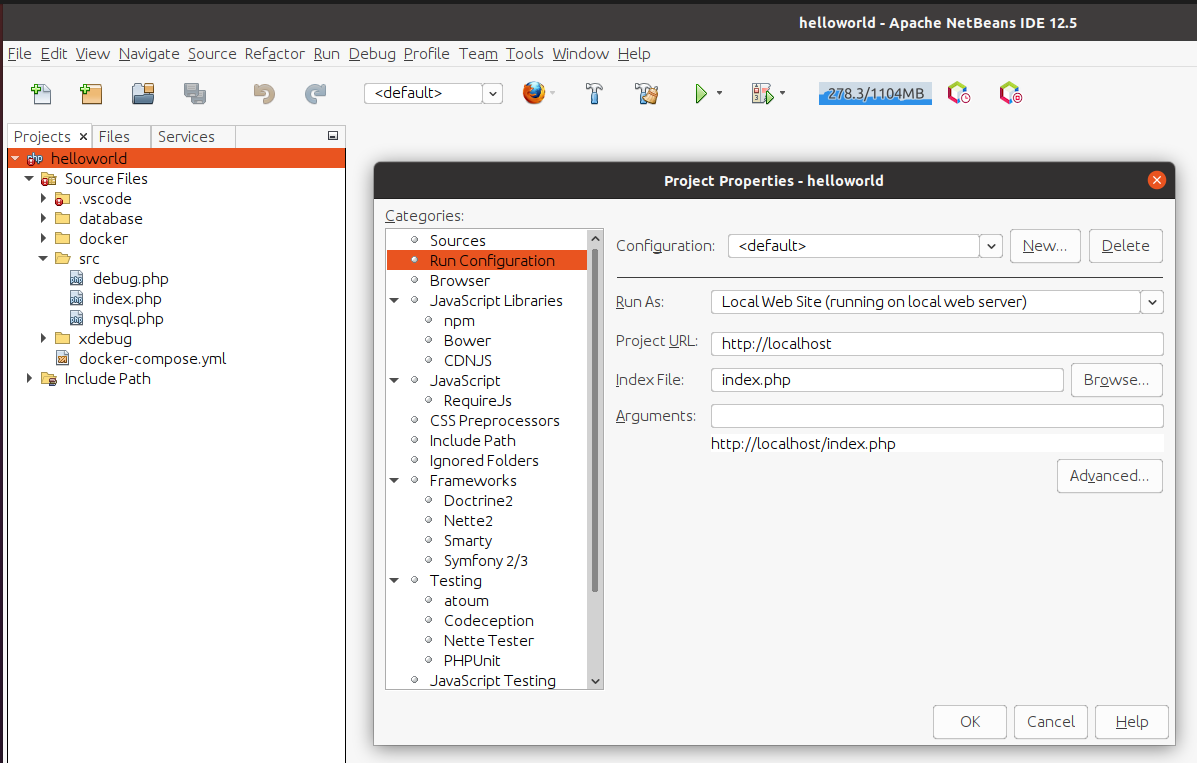This screenshot has height=763, width=1197.
Task: Open the Run Project dropdown arrow
Action: click(719, 93)
